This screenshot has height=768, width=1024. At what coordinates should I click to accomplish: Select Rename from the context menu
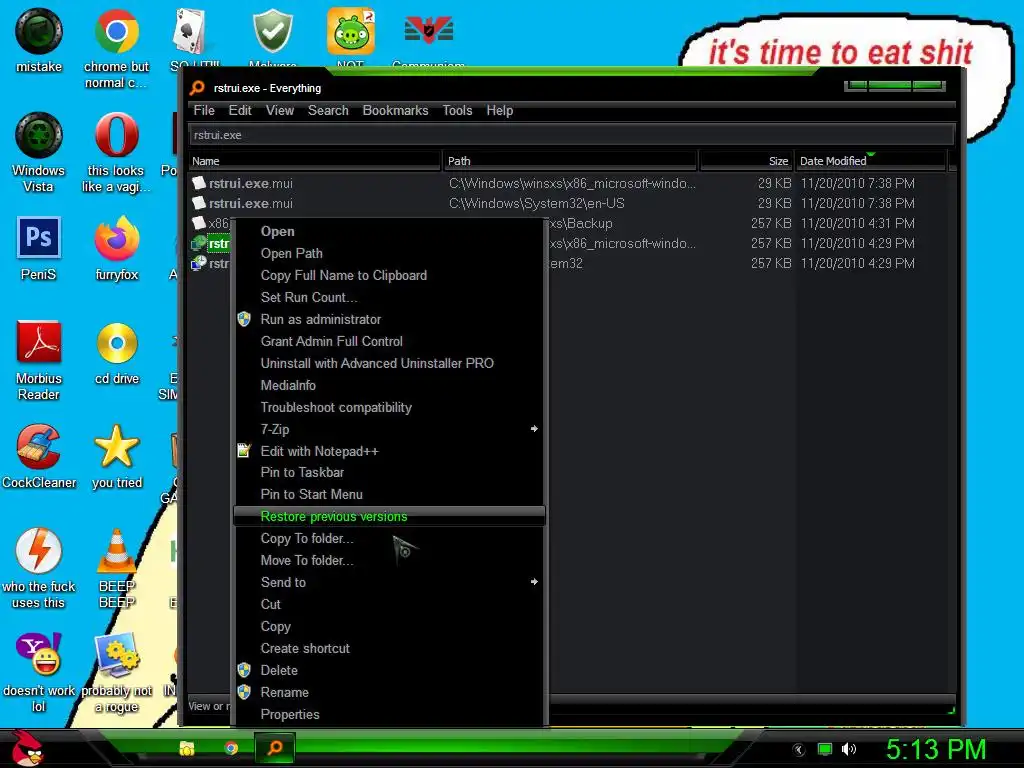click(x=389, y=692)
